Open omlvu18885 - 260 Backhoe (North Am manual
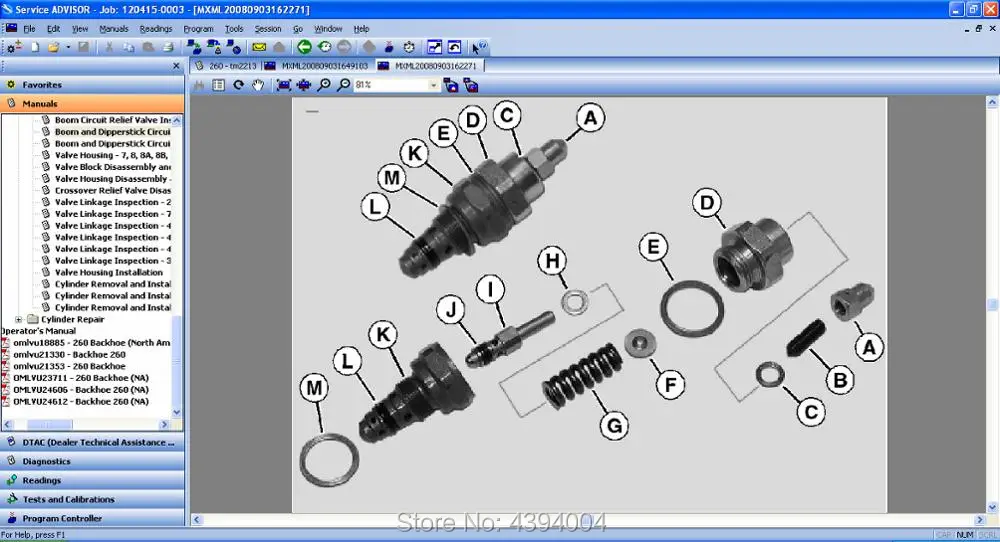Image resolution: width=1000 pixels, height=542 pixels. 92,342
